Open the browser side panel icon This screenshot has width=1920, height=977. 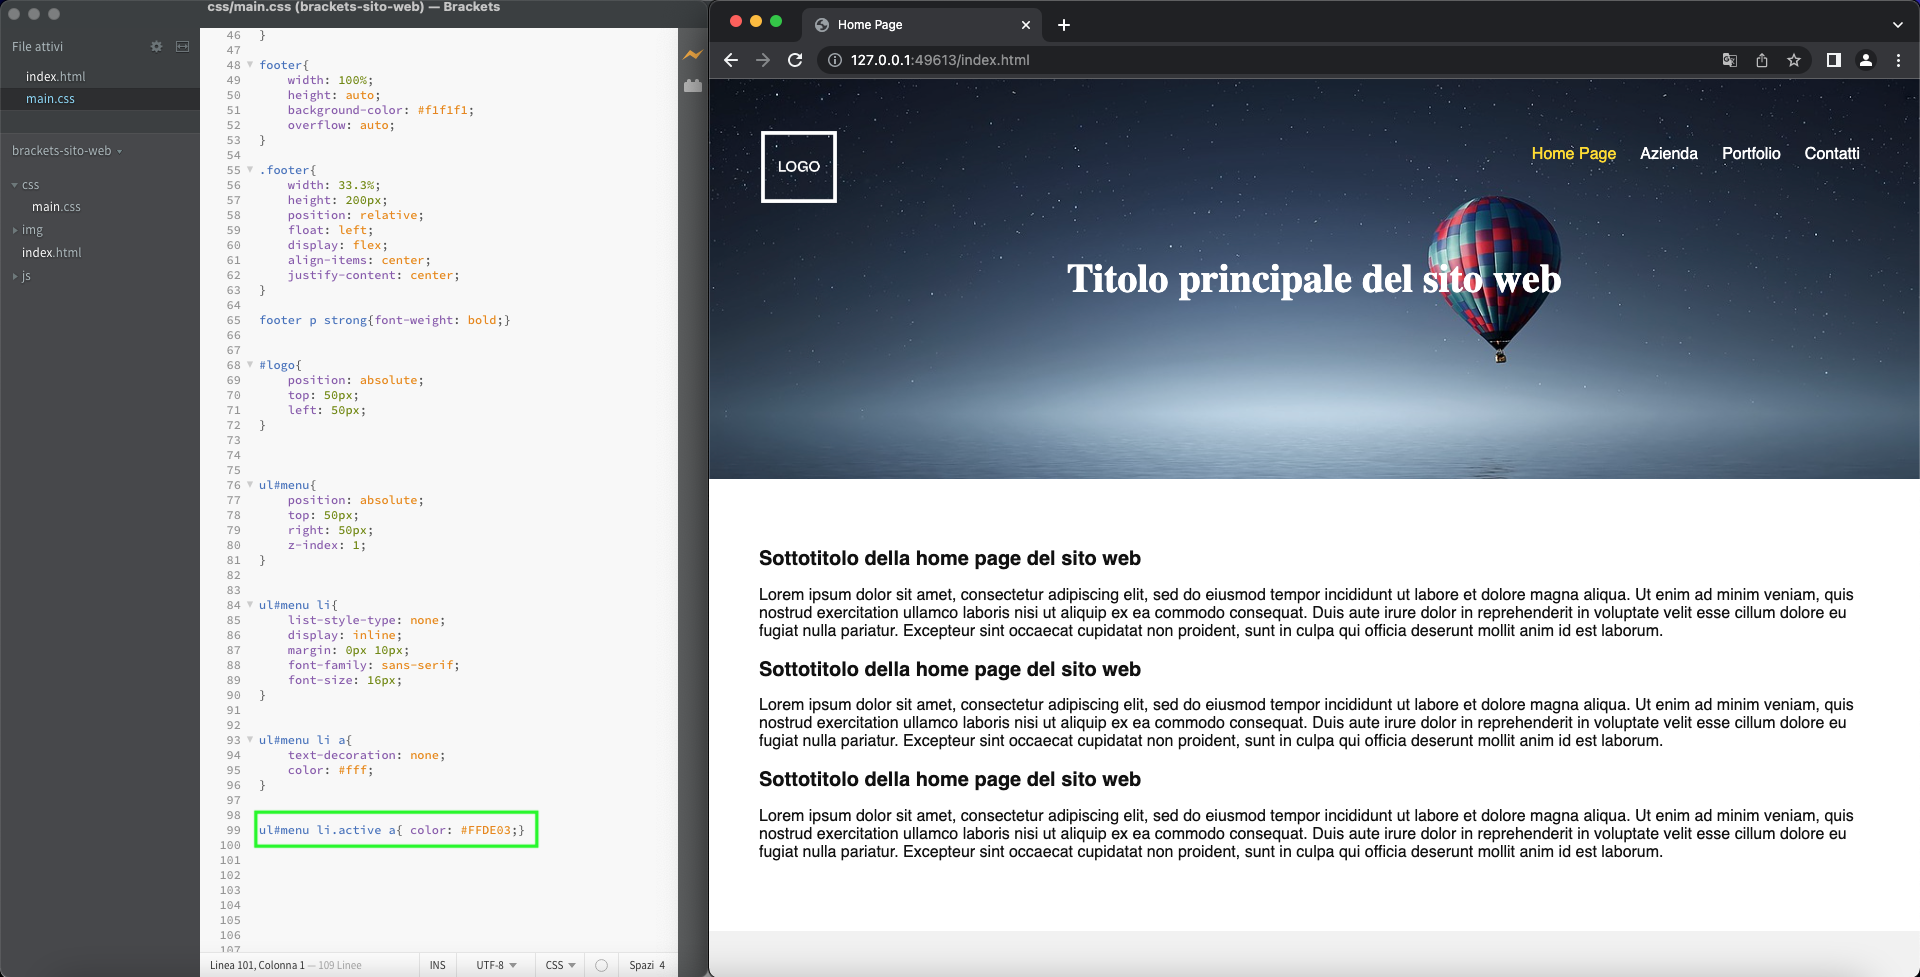pos(1833,60)
